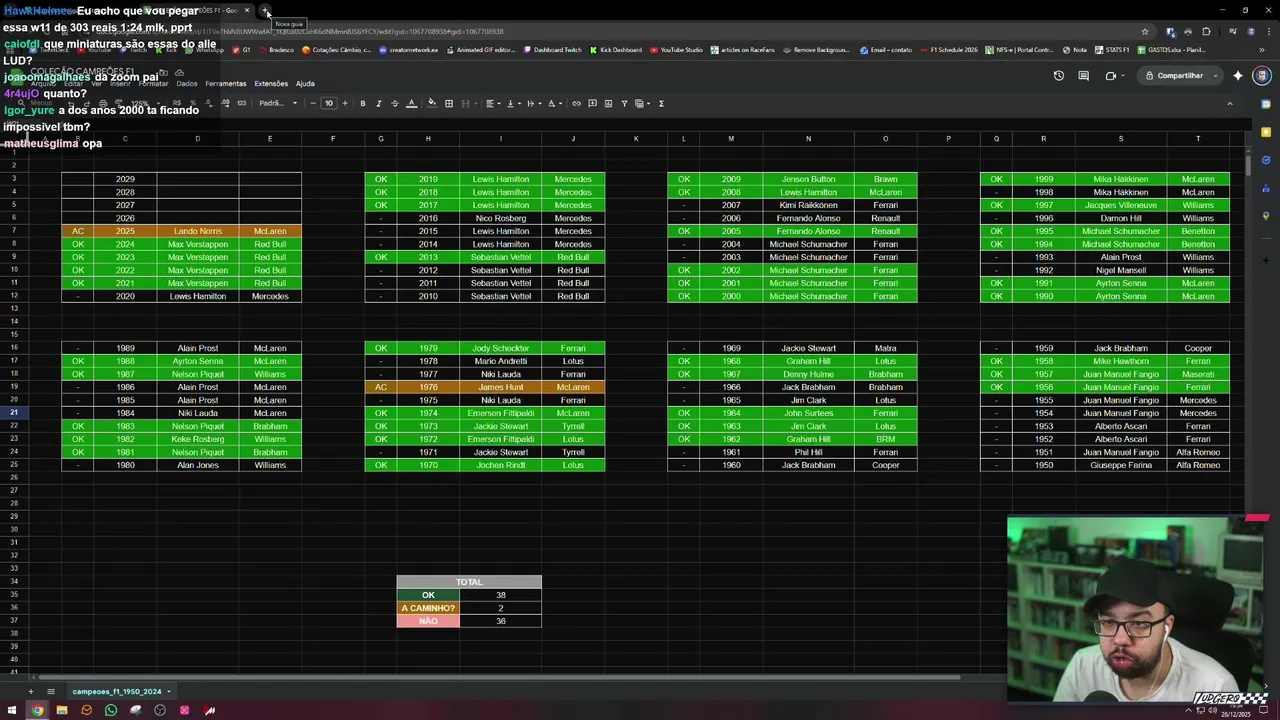Image resolution: width=1280 pixels, height=720 pixels.
Task: Toggle bold formatting in toolbar
Action: click(x=362, y=103)
